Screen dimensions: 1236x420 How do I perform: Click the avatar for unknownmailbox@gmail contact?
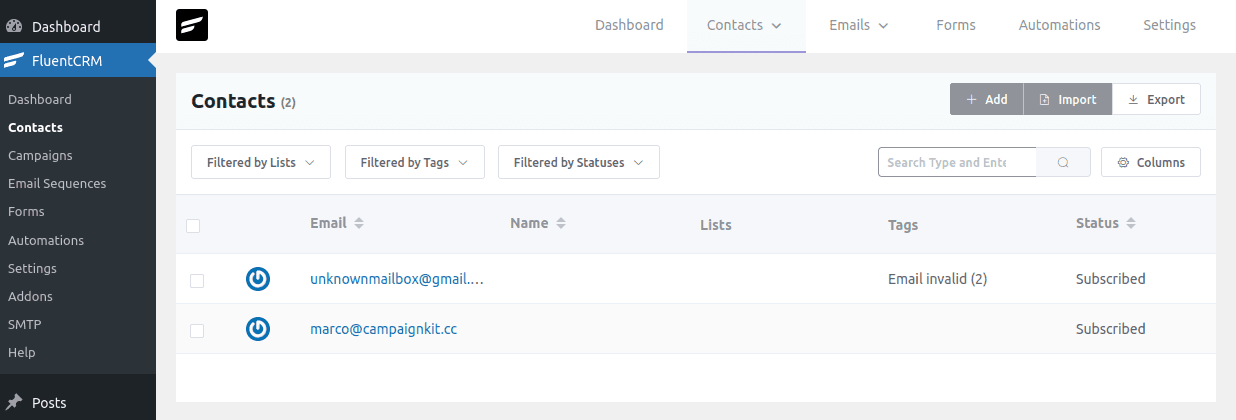258,279
